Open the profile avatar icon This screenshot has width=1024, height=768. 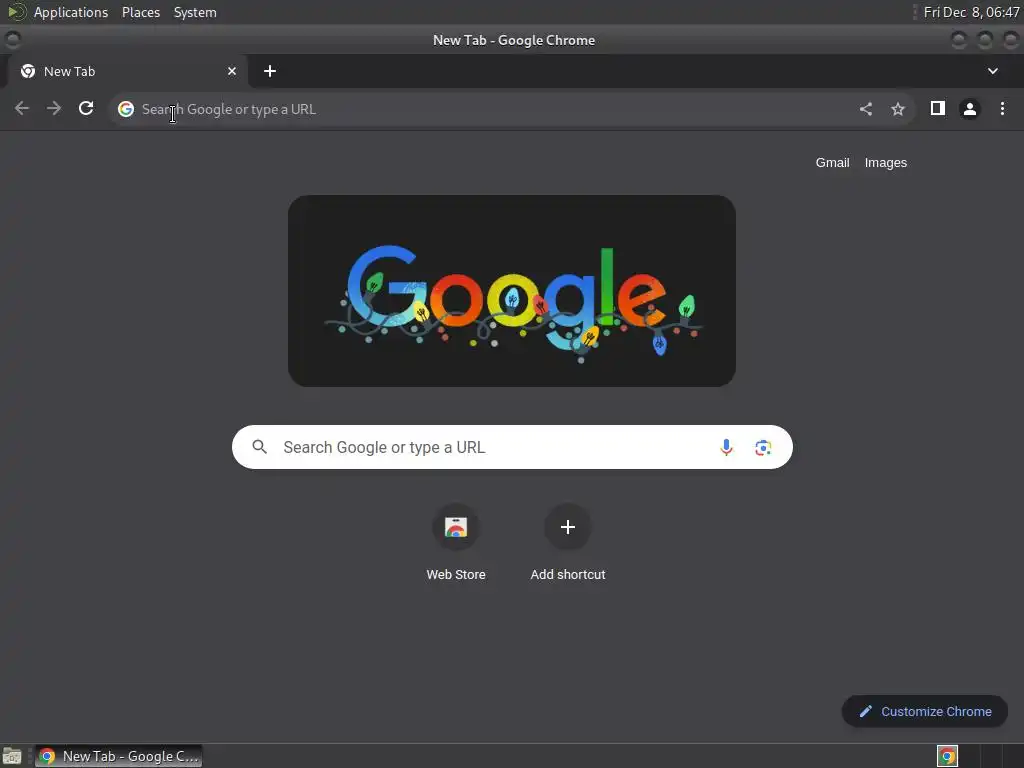click(x=970, y=109)
